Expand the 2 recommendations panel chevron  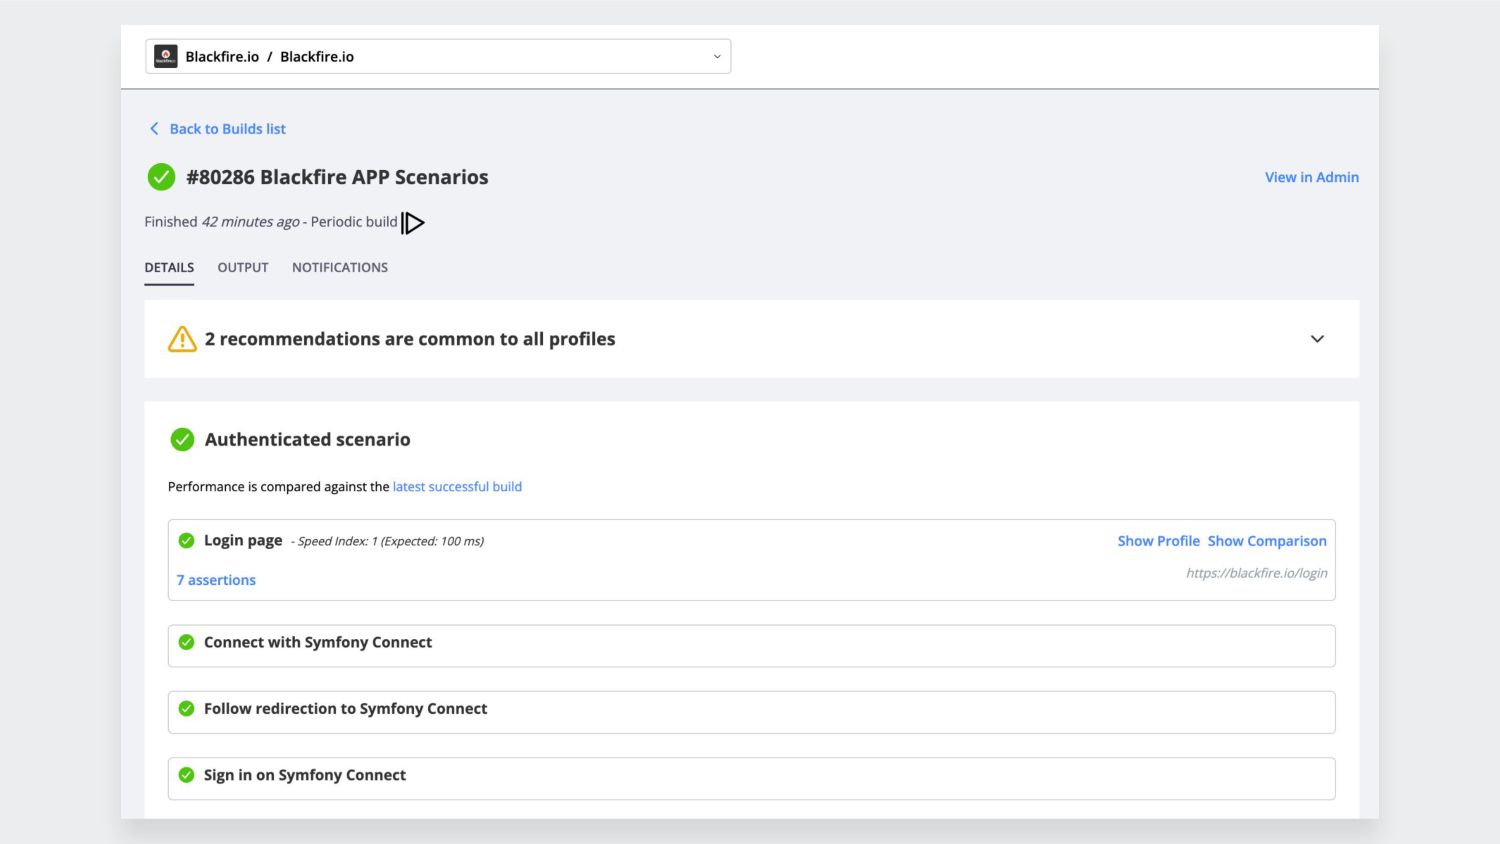pyautogui.click(x=1317, y=339)
